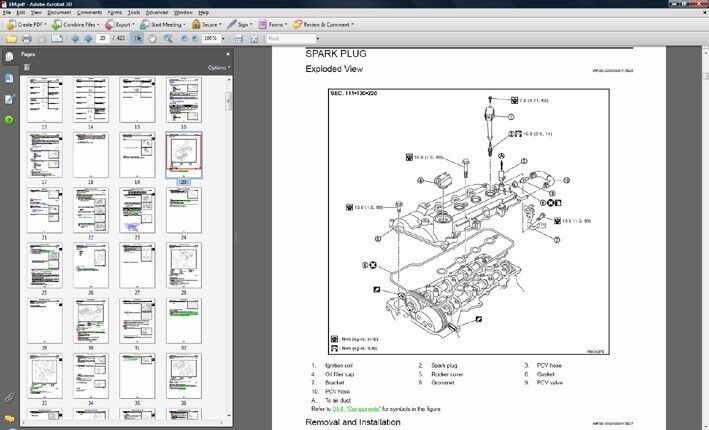Viewport: 709px width, 430px height.
Task: Click the page number input field
Action: (103, 38)
